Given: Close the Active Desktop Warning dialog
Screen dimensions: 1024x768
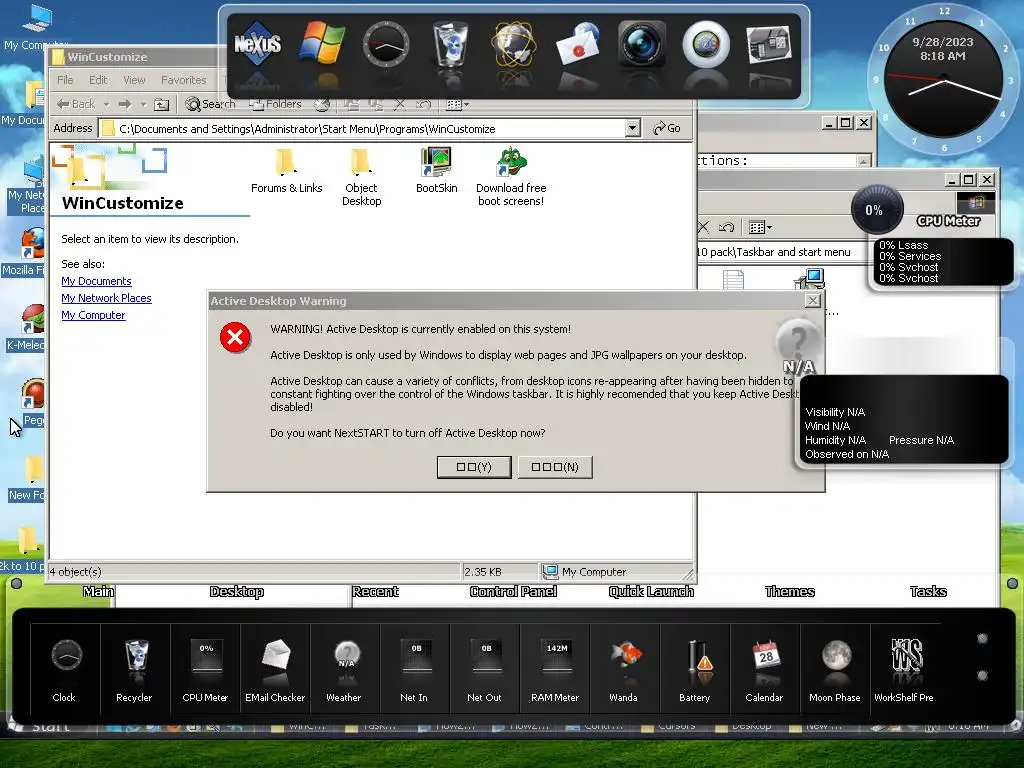Looking at the screenshot, I should [812, 300].
